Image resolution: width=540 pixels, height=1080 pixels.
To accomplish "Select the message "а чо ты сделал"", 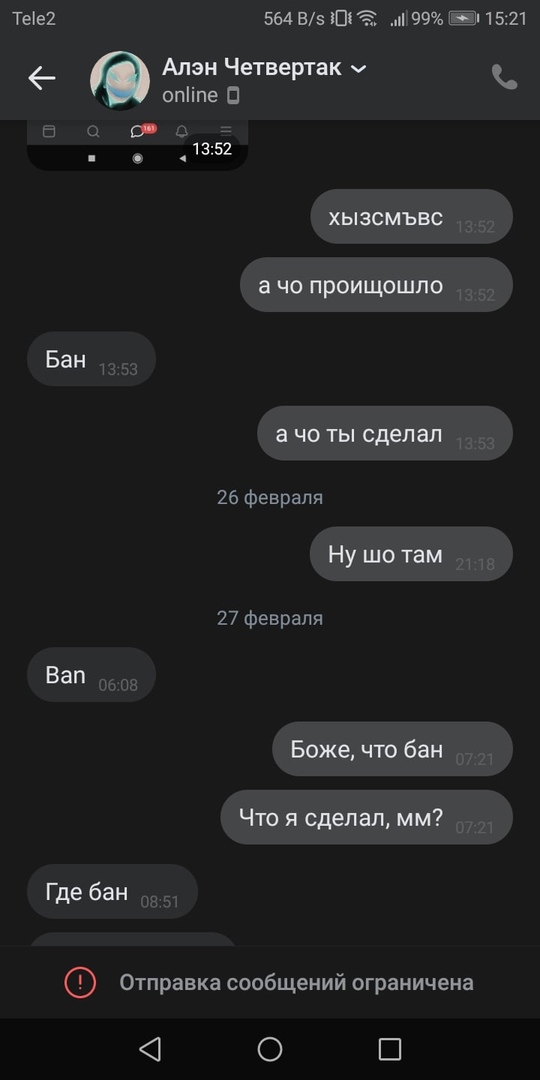I will (385, 433).
